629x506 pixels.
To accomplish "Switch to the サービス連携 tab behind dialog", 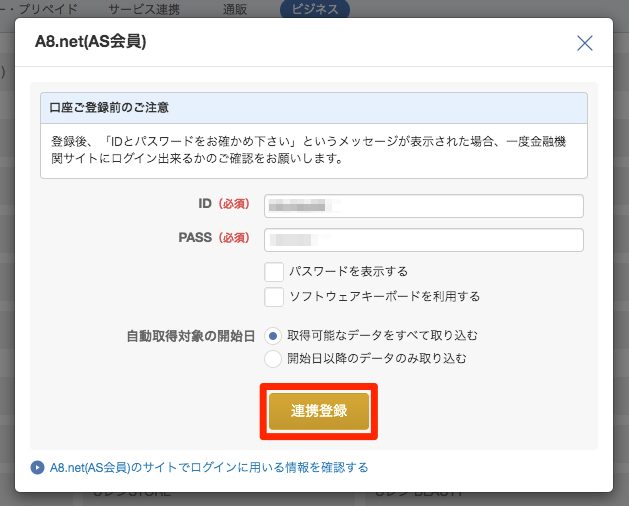I will [144, 9].
